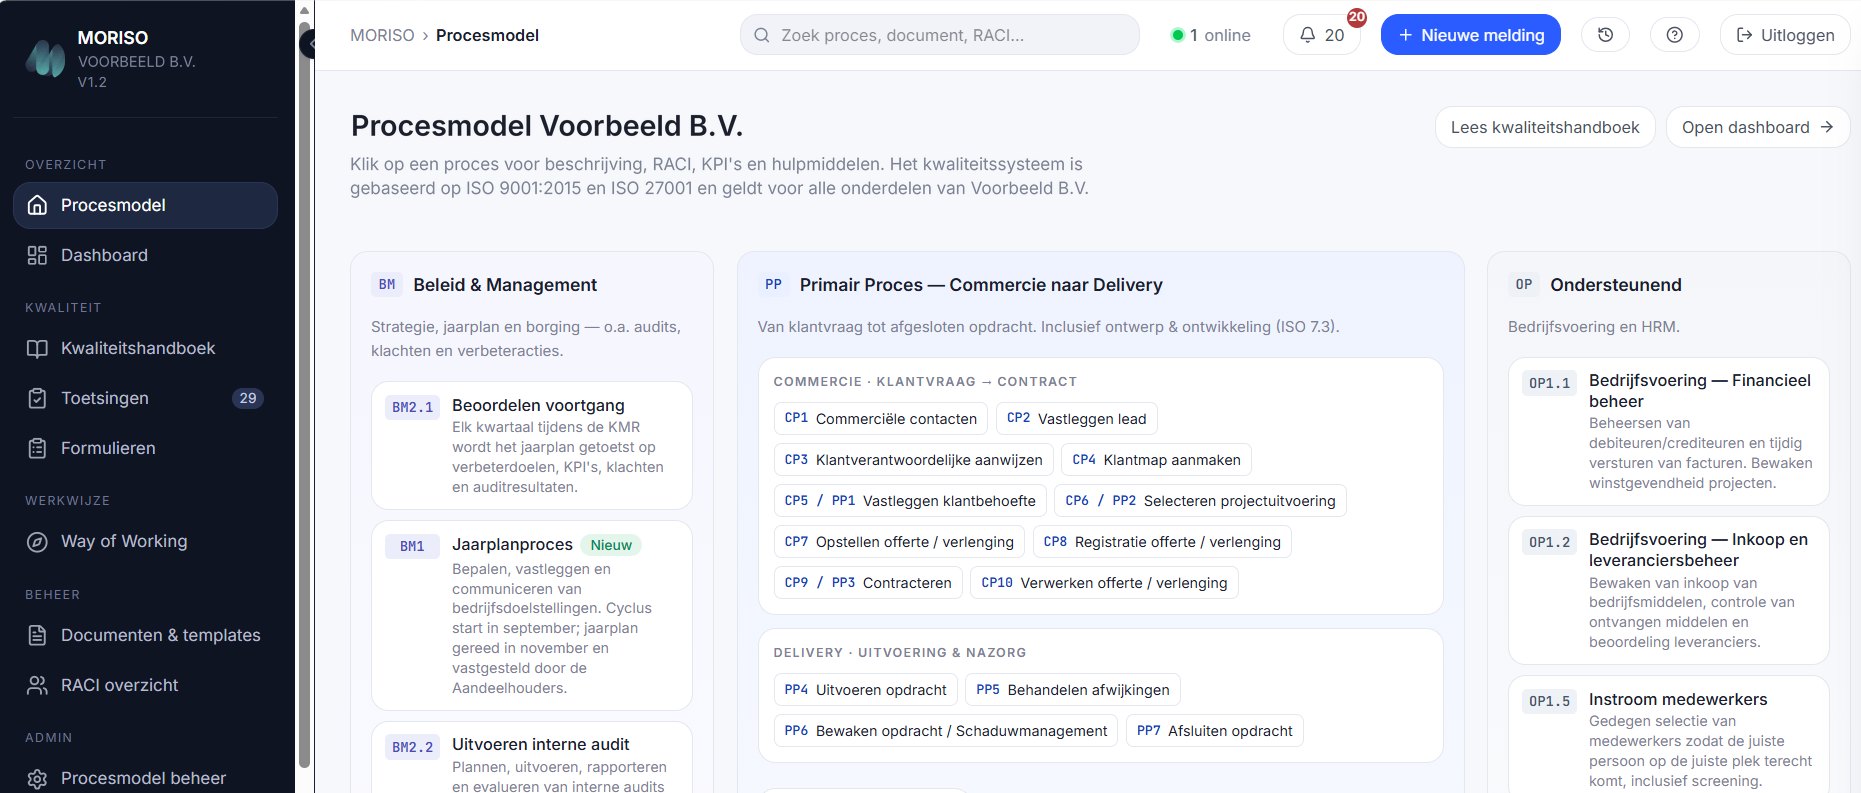Click the plus icon on Nieuwe melding

[1405, 35]
